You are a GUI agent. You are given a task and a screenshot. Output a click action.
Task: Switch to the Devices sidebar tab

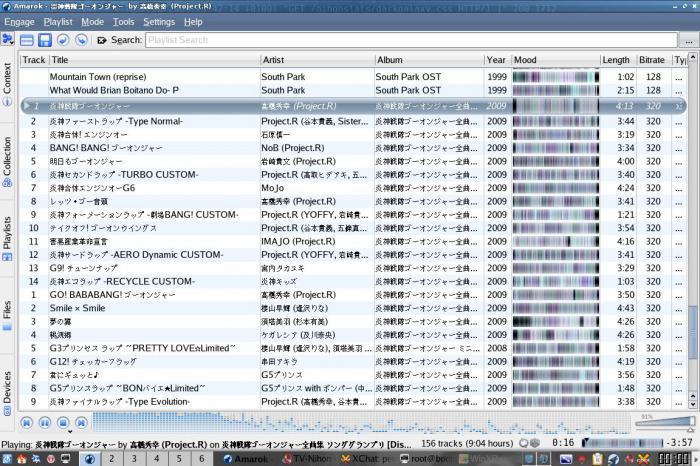pos(7,393)
